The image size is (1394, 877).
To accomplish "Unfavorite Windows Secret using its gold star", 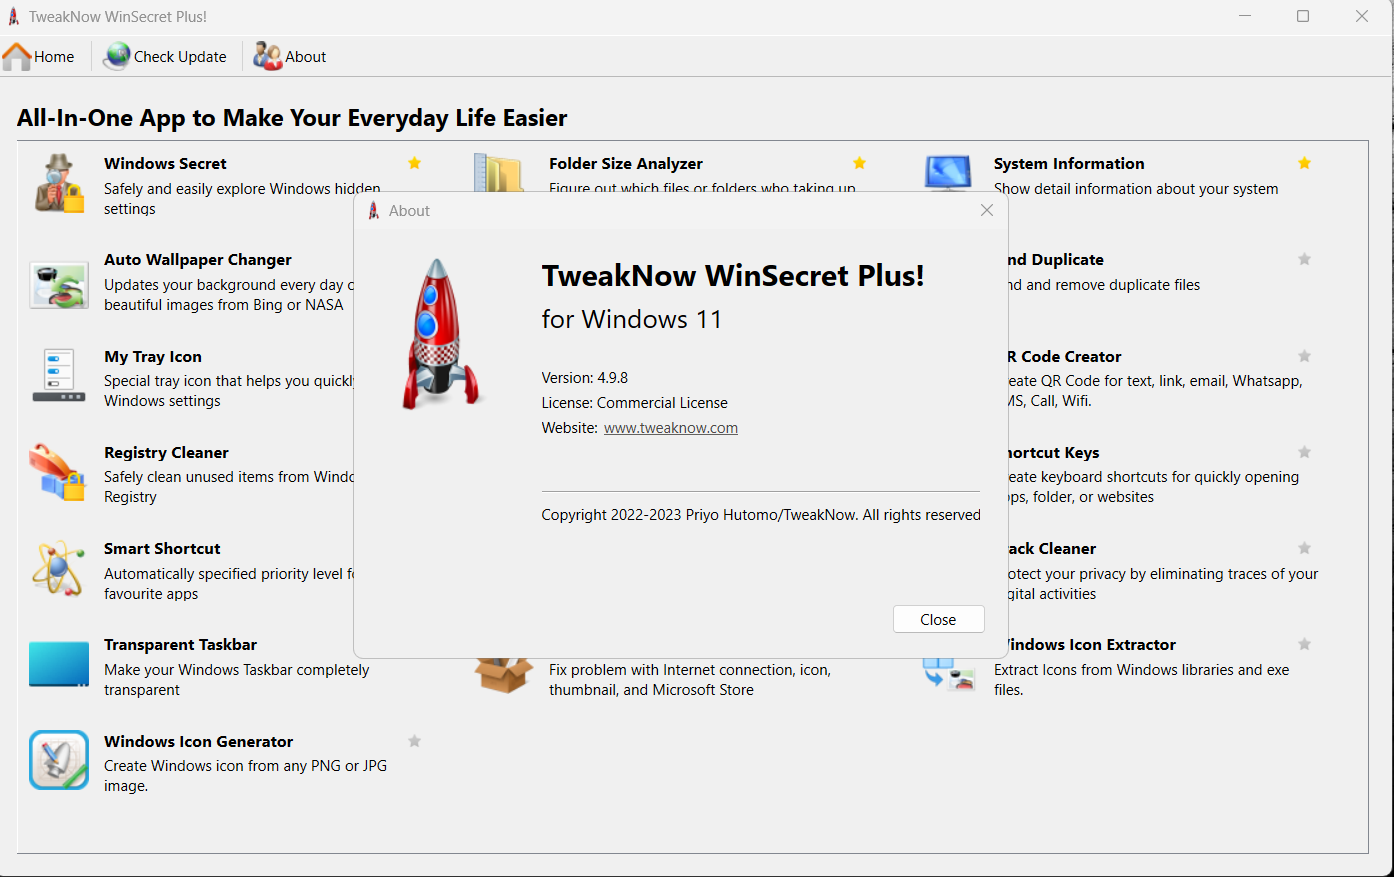I will tap(414, 163).
